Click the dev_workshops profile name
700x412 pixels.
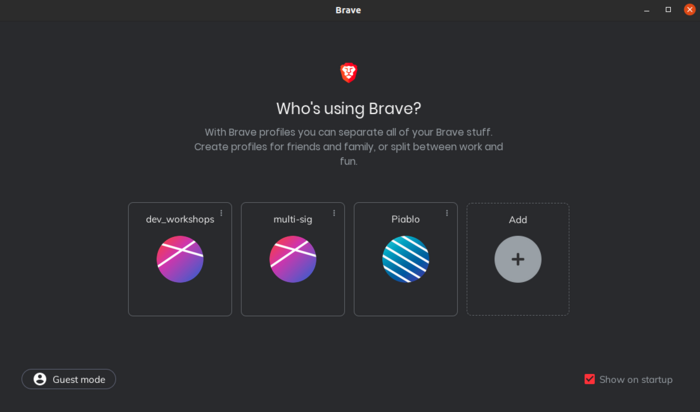[180, 220]
